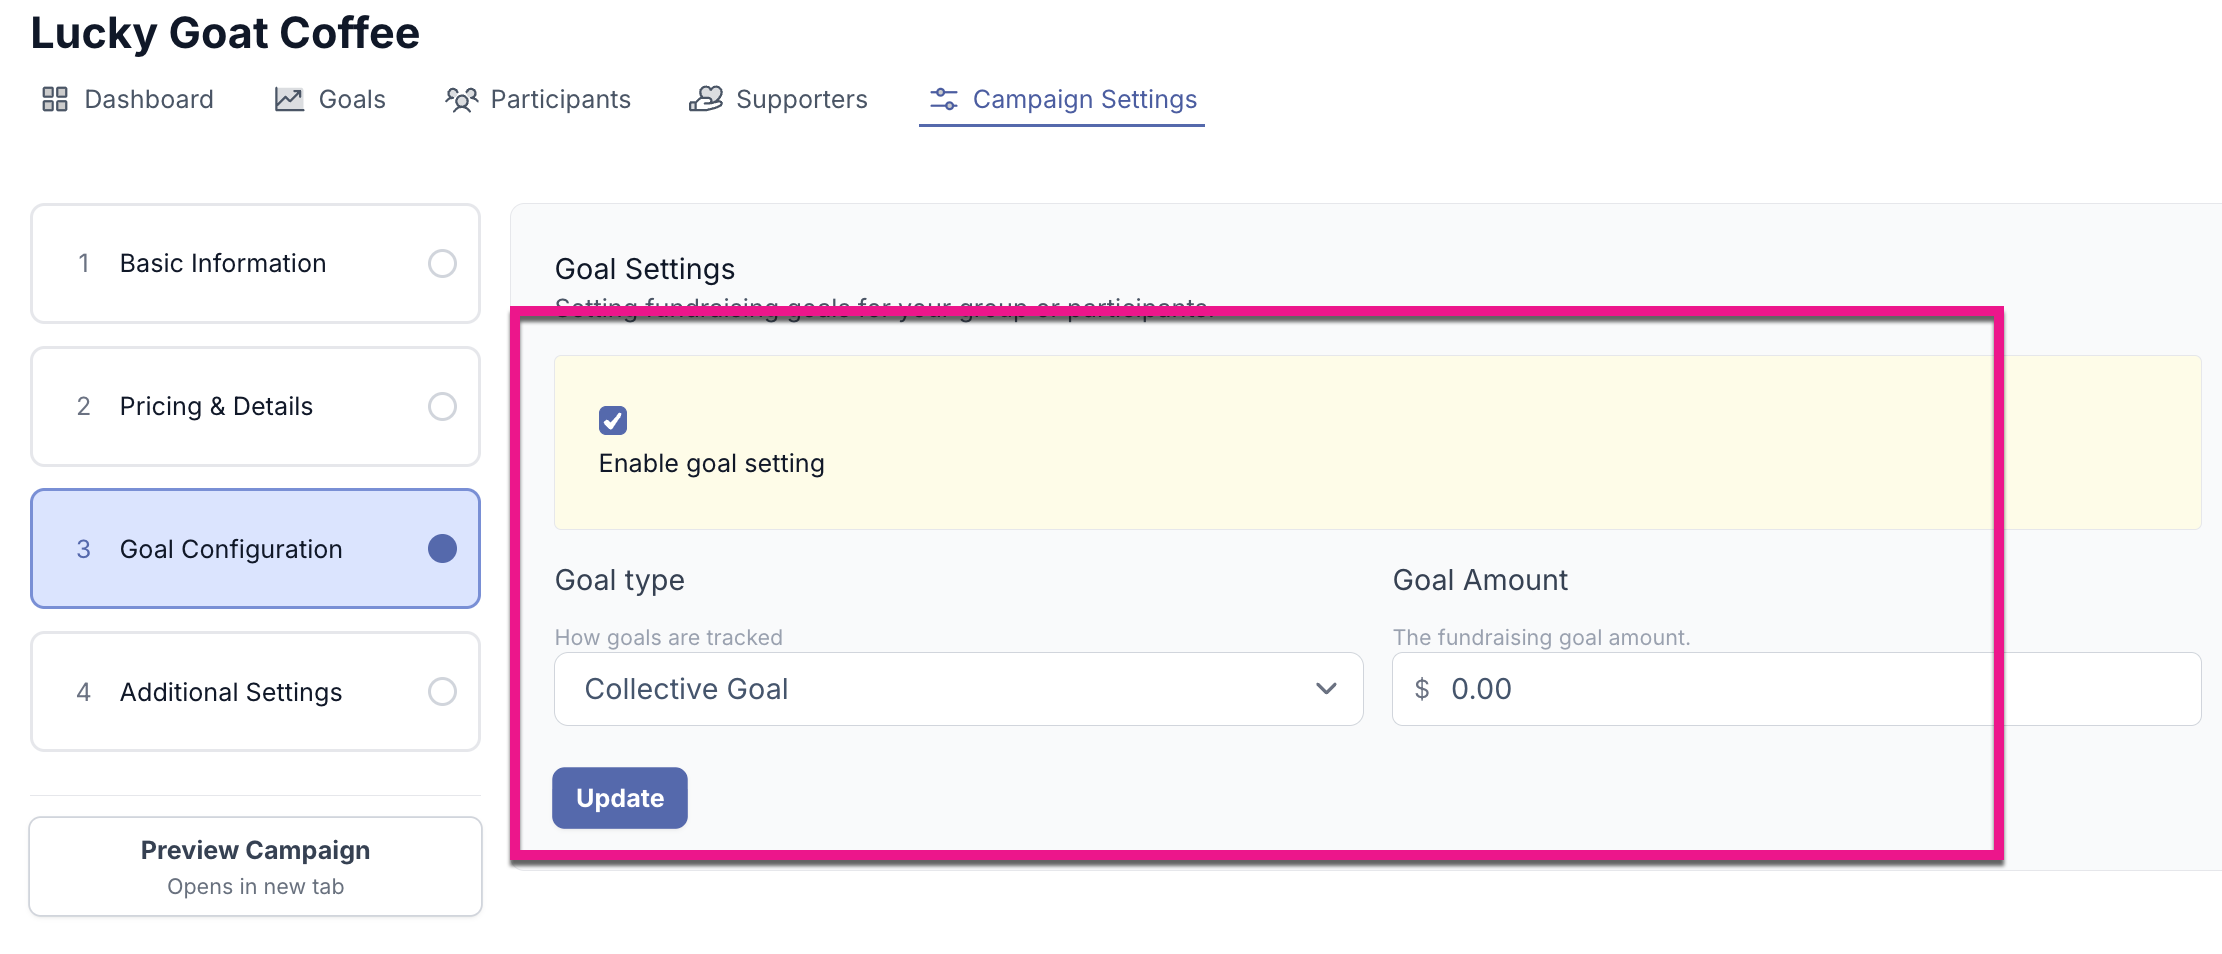Click the Lucky Goat Coffee heading
The height and width of the screenshot is (954, 2222).
[x=225, y=33]
